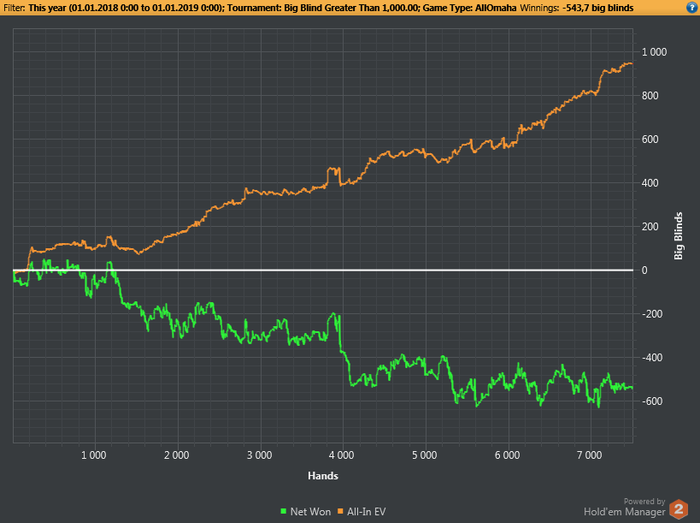Image resolution: width=700 pixels, height=523 pixels.
Task: Click the blue help icon in filter bar
Action: click(x=692, y=8)
